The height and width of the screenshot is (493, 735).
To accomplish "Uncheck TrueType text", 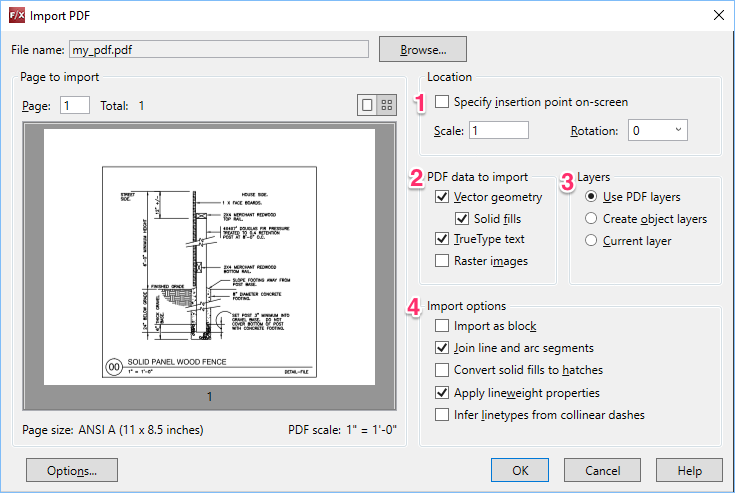I will [x=442, y=239].
